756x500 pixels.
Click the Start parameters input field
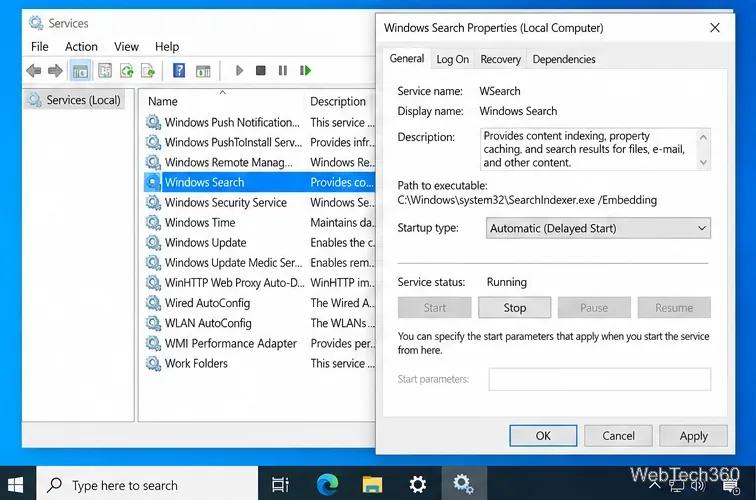click(x=599, y=379)
